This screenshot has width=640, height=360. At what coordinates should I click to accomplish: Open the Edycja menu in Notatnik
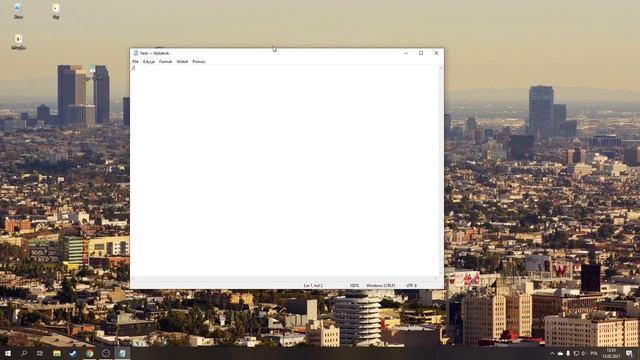click(149, 62)
